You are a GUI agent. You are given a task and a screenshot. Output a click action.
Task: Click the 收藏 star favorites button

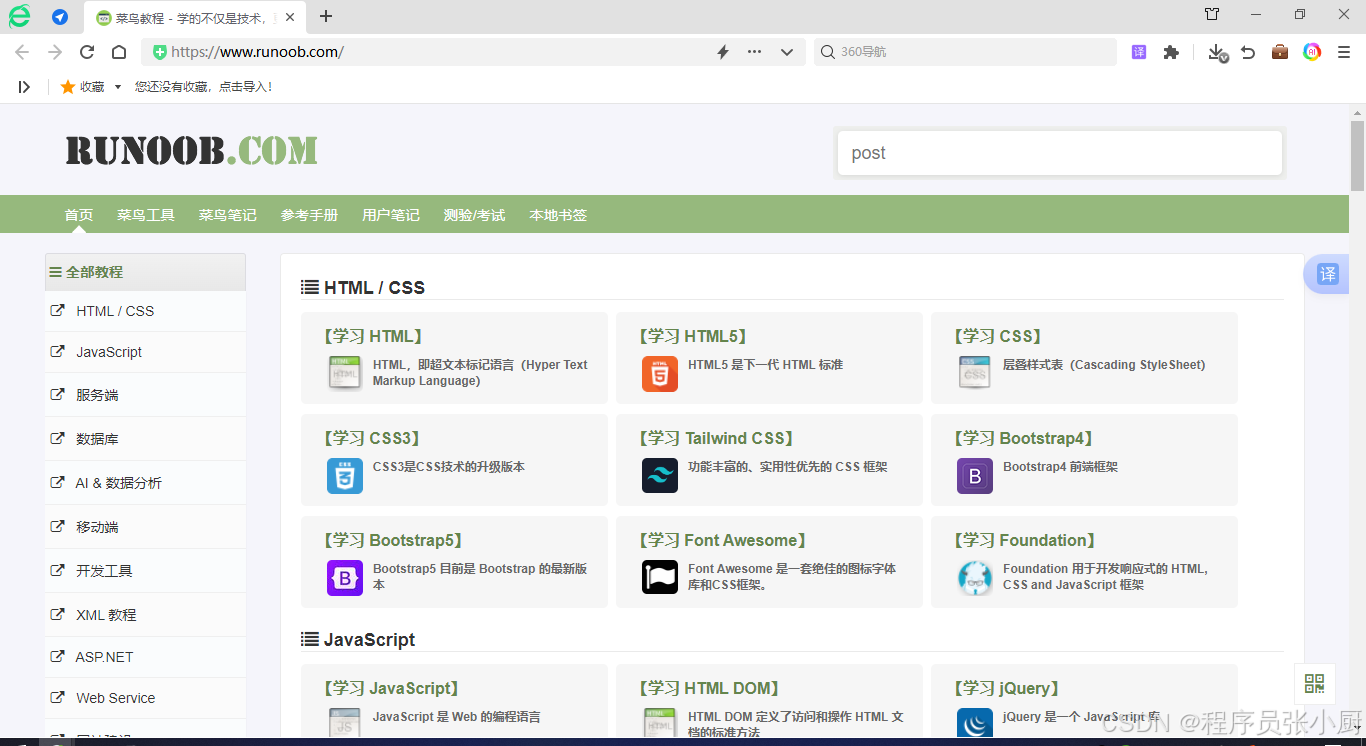tap(82, 87)
